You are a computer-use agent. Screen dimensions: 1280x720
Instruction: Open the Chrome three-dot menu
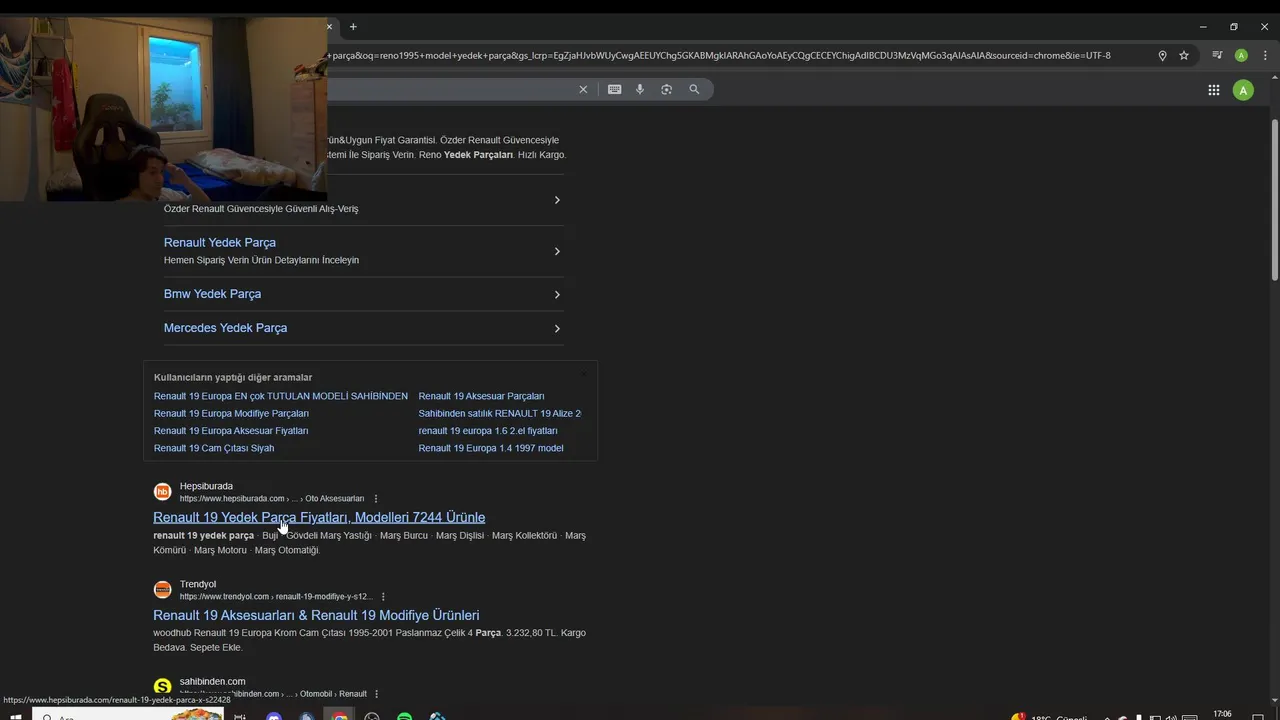click(1264, 56)
